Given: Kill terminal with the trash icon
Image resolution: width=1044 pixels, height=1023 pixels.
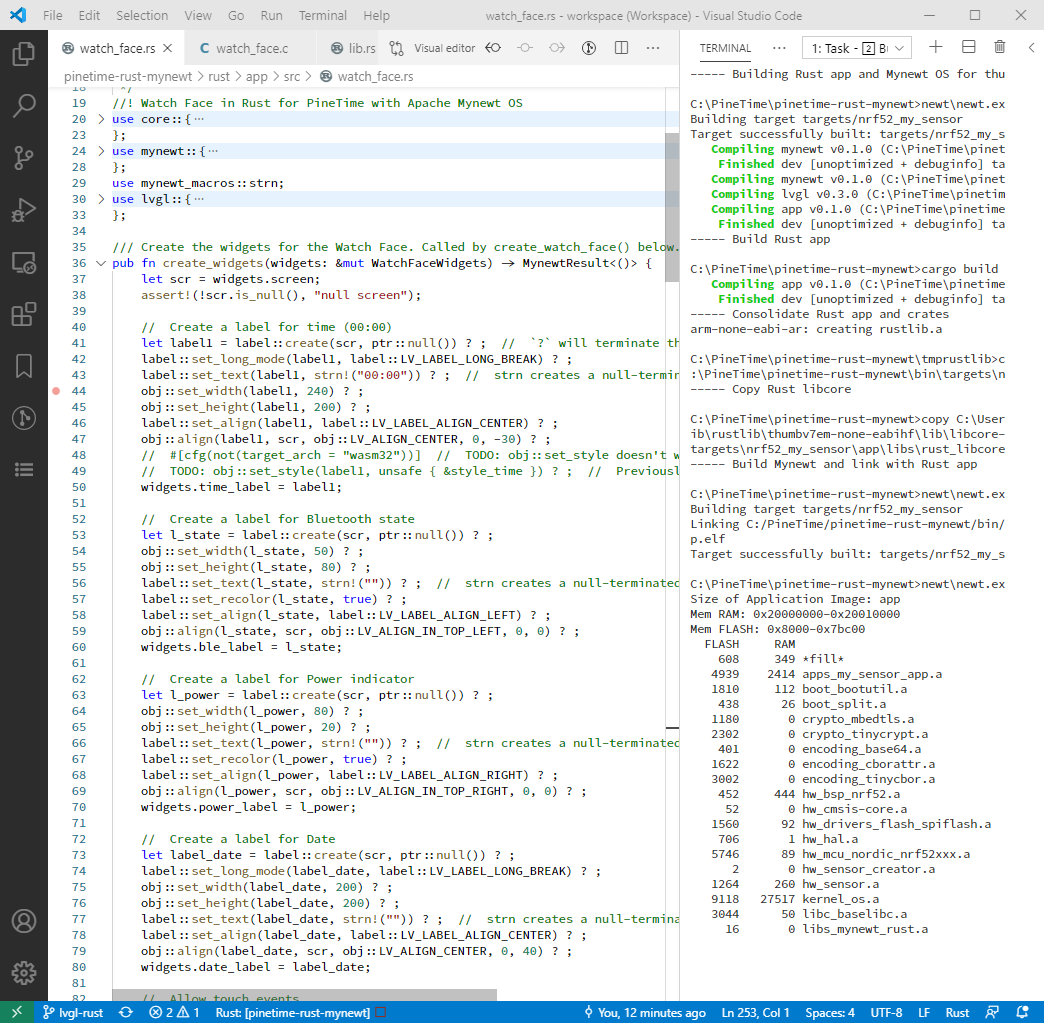Looking at the screenshot, I should [1000, 47].
